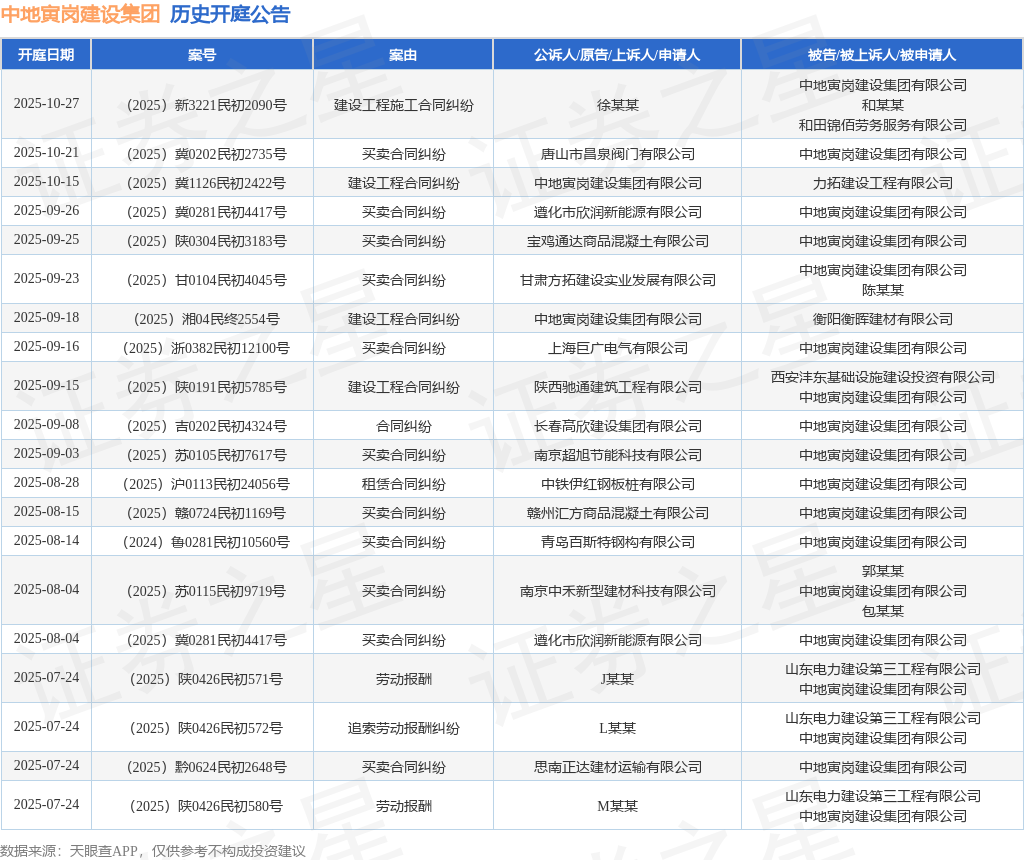
Task: Click case number (2025)甘0104民初4045号
Action: (206, 280)
